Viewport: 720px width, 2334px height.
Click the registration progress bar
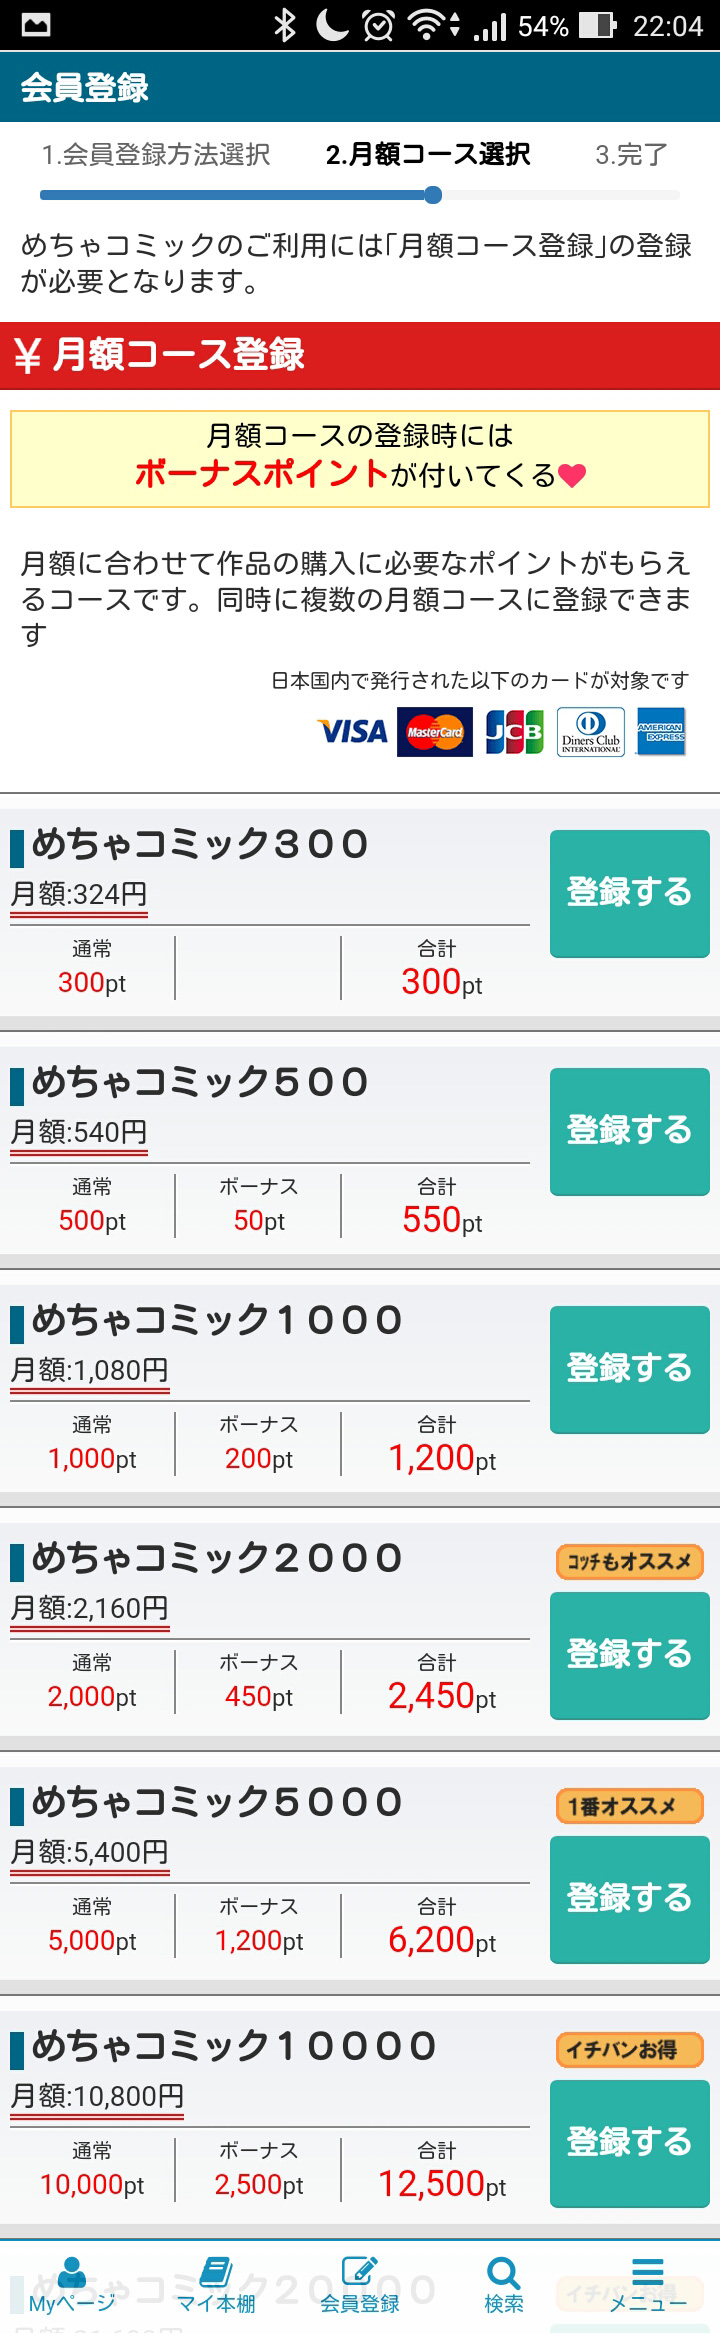(x=360, y=195)
